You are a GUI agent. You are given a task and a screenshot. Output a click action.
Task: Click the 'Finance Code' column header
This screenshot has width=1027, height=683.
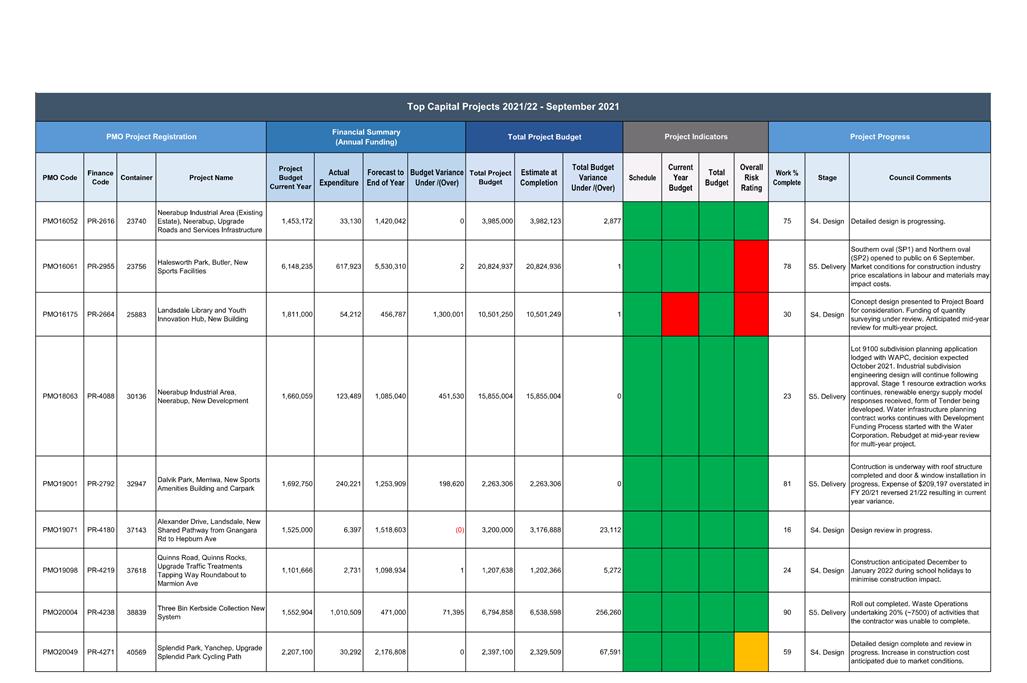100,177
